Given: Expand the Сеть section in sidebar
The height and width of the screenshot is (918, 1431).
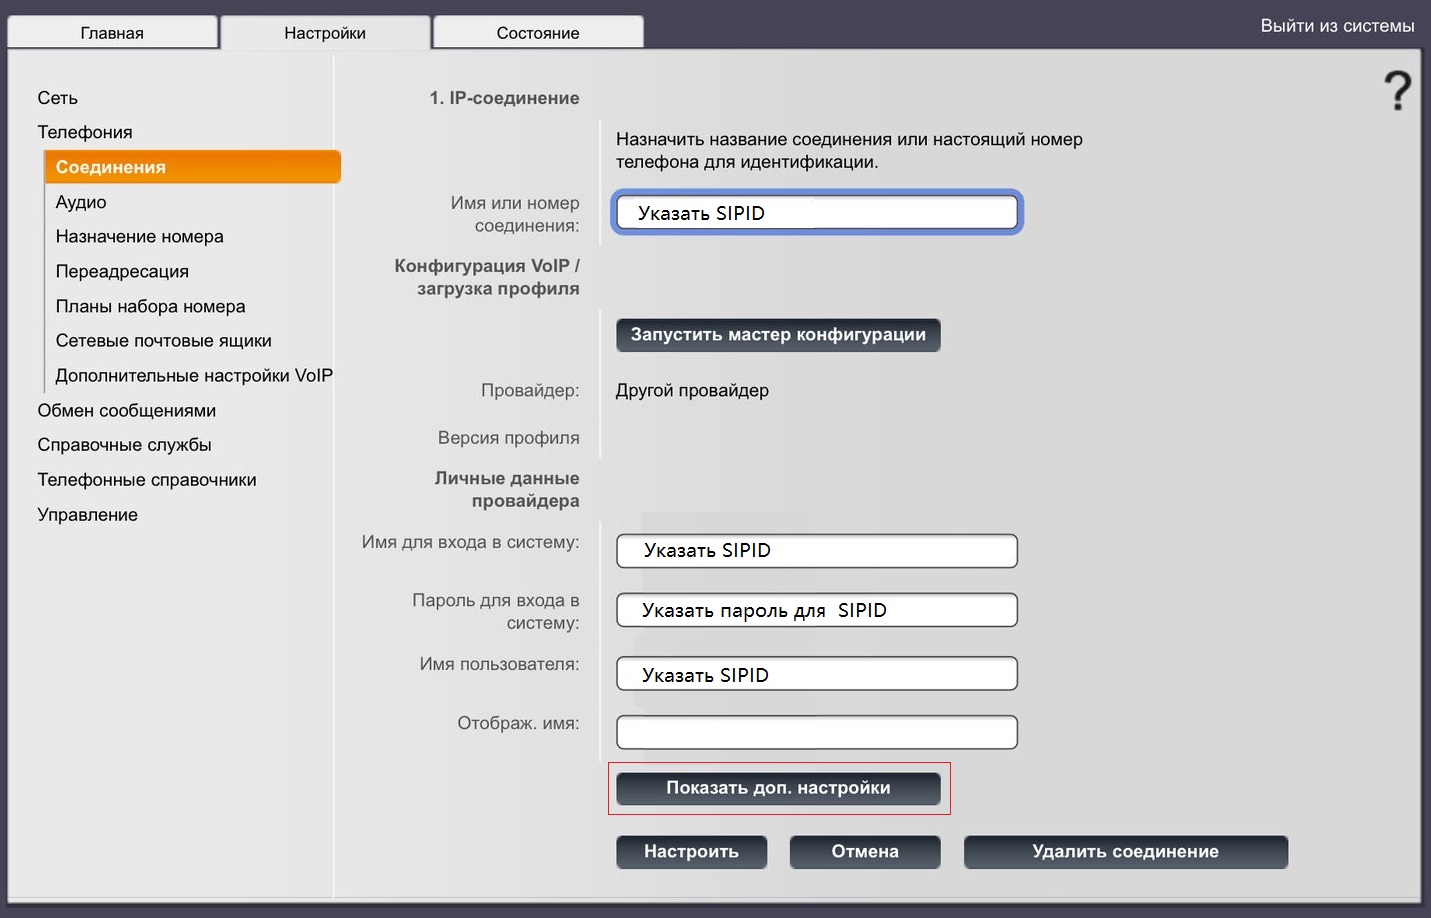Looking at the screenshot, I should (58, 98).
